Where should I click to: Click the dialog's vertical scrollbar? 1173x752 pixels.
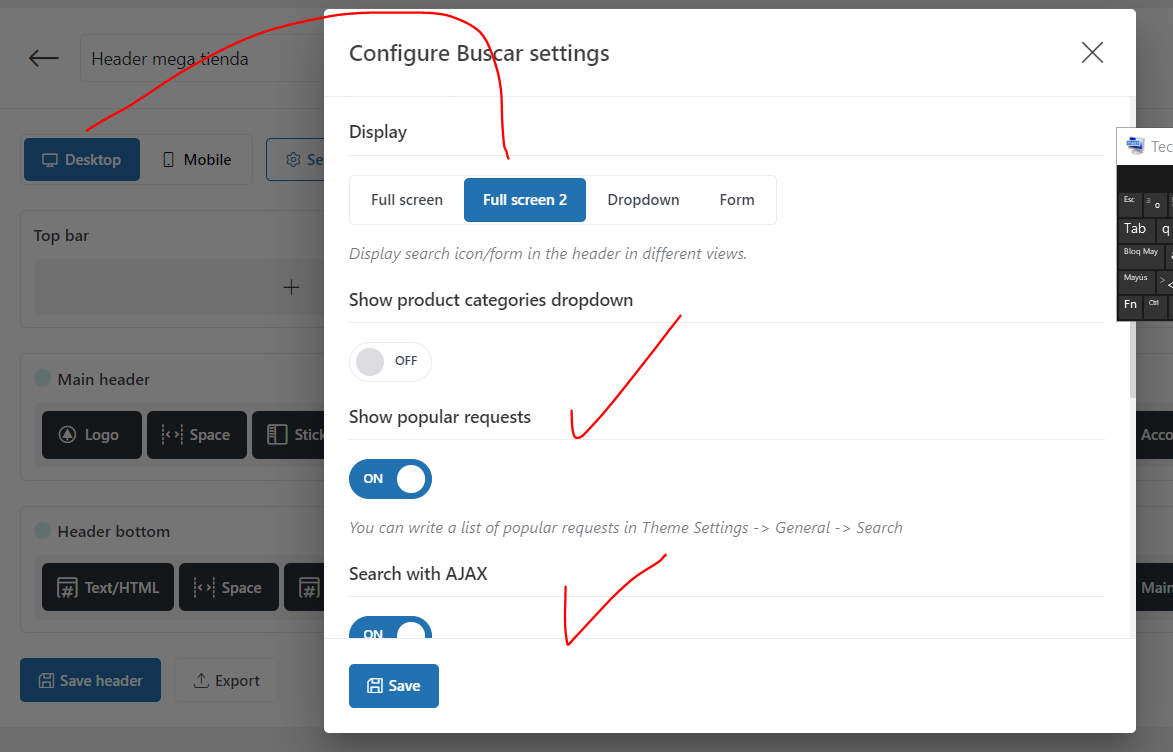(x=1132, y=247)
